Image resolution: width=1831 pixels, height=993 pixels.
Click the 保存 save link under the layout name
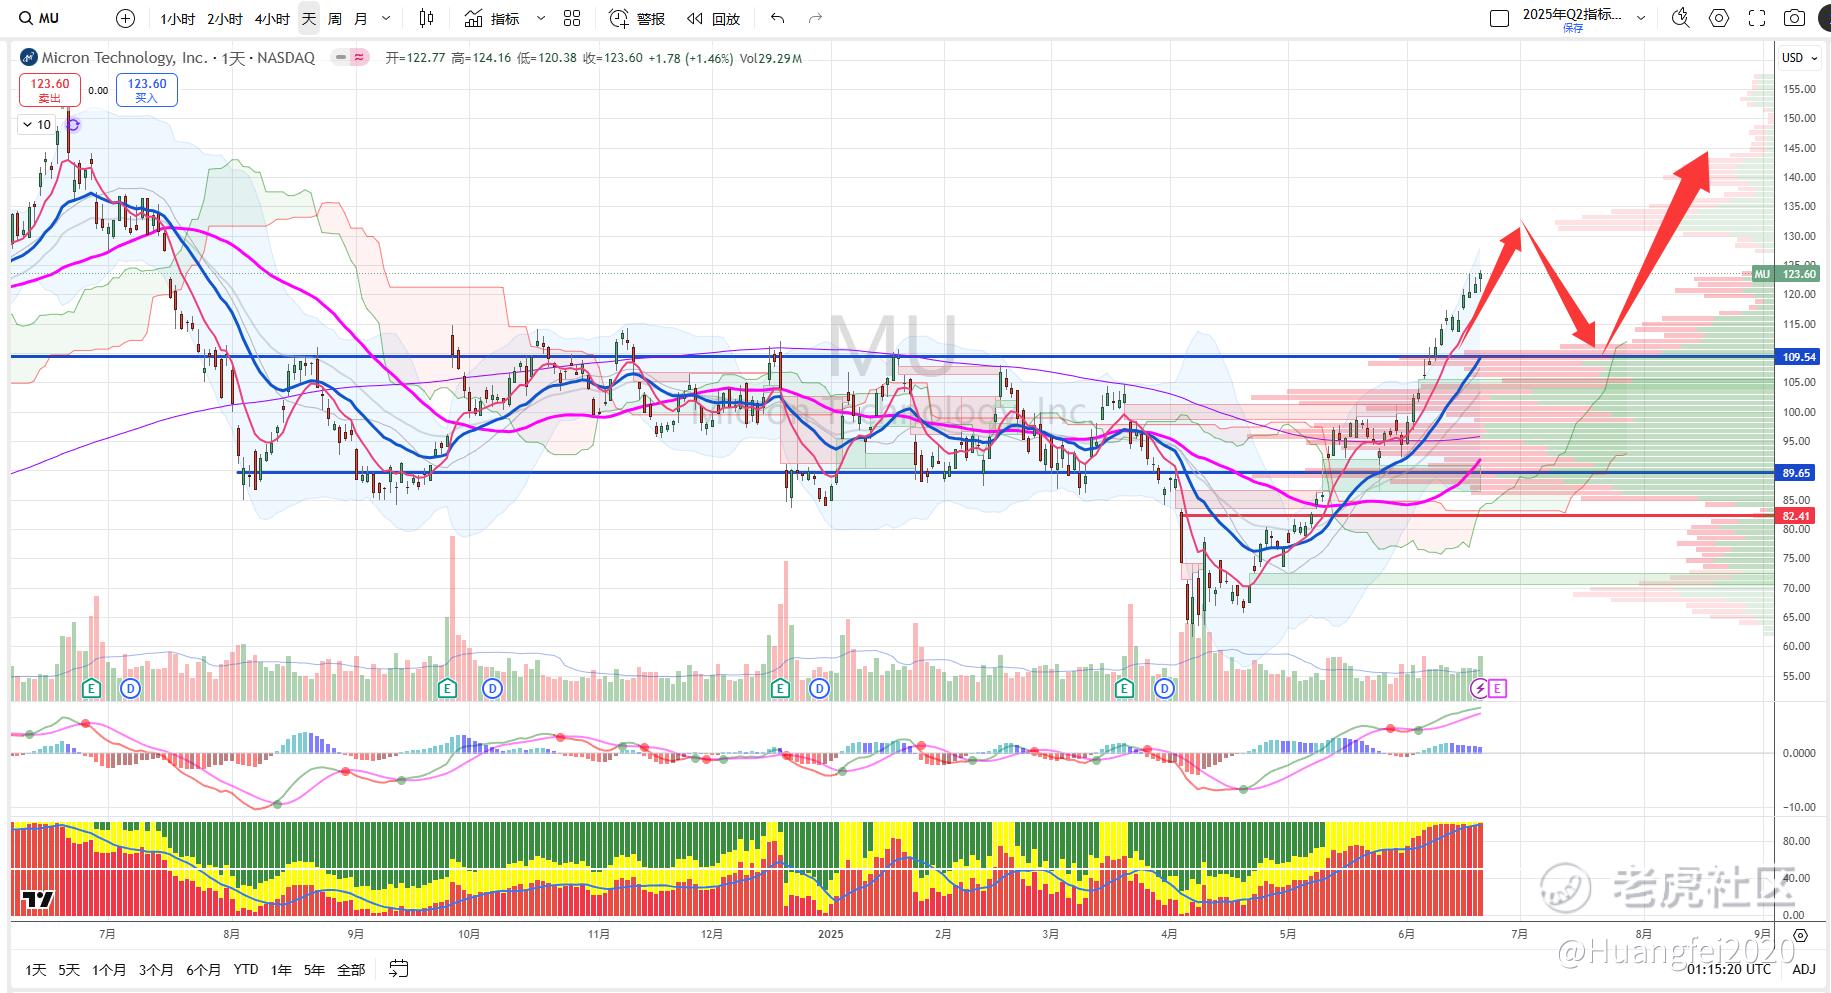pyautogui.click(x=1573, y=29)
